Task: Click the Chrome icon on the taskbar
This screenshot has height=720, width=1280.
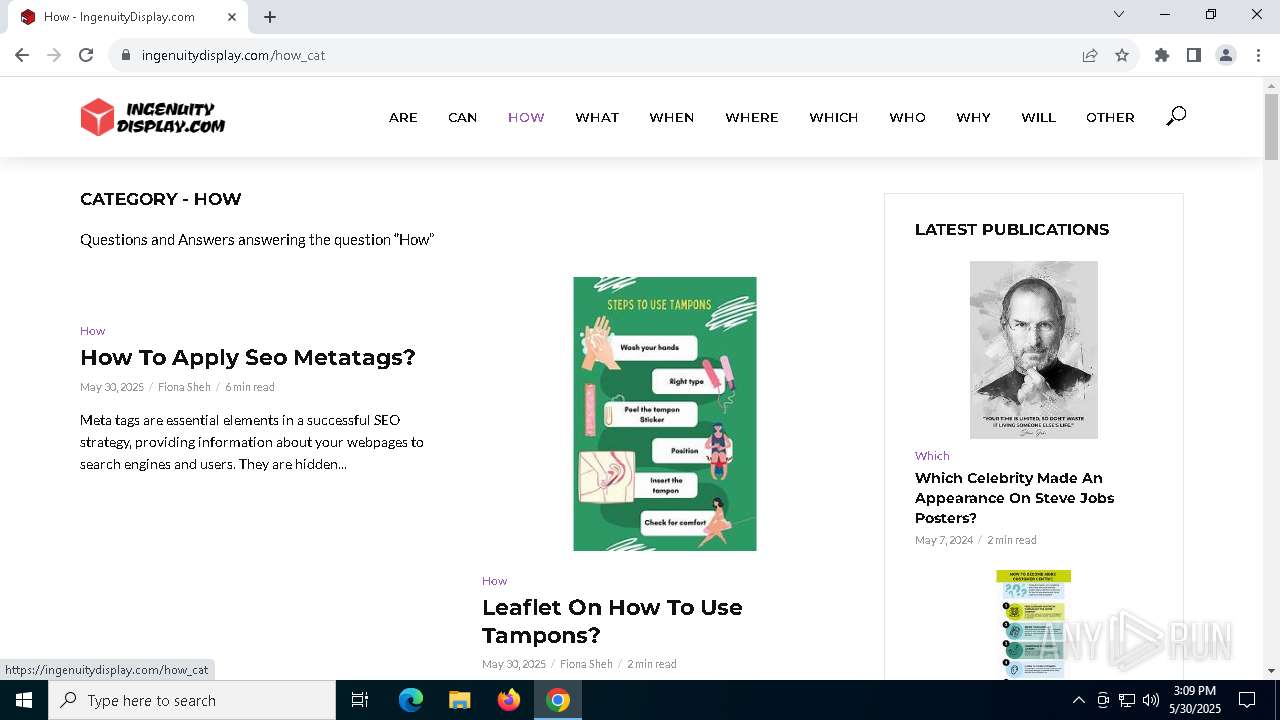Action: click(x=558, y=700)
